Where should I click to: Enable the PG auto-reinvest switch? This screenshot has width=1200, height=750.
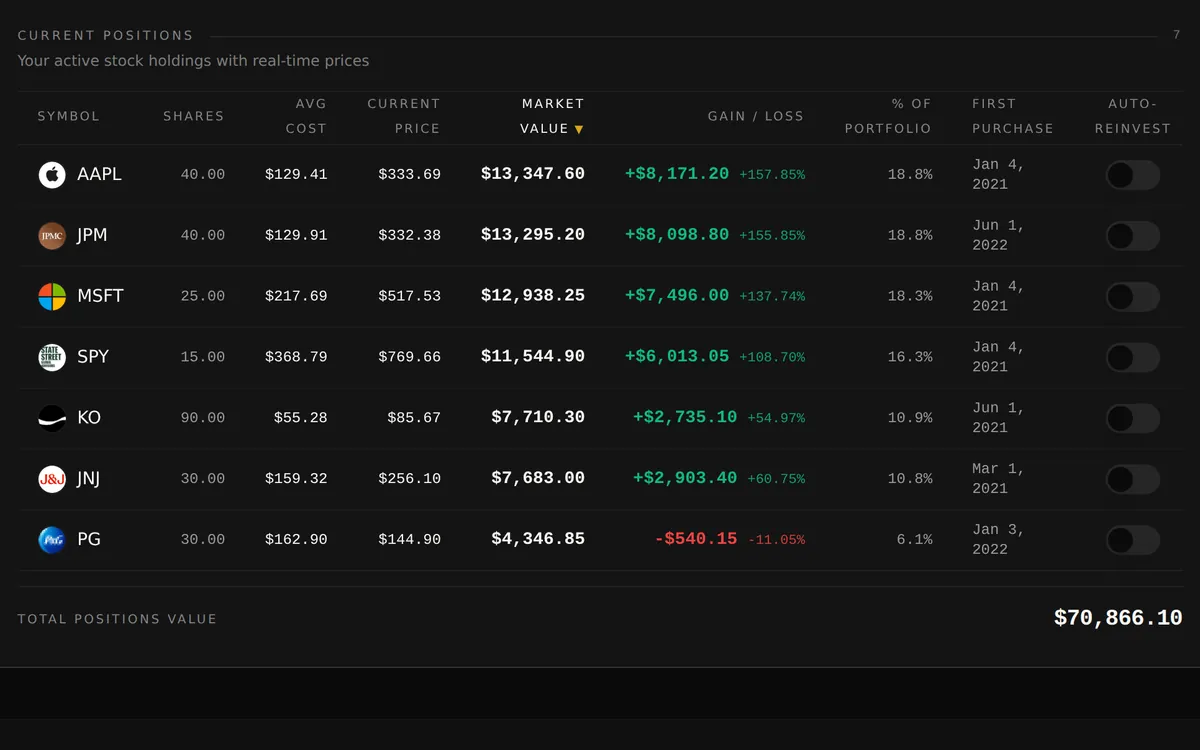pyautogui.click(x=1133, y=540)
